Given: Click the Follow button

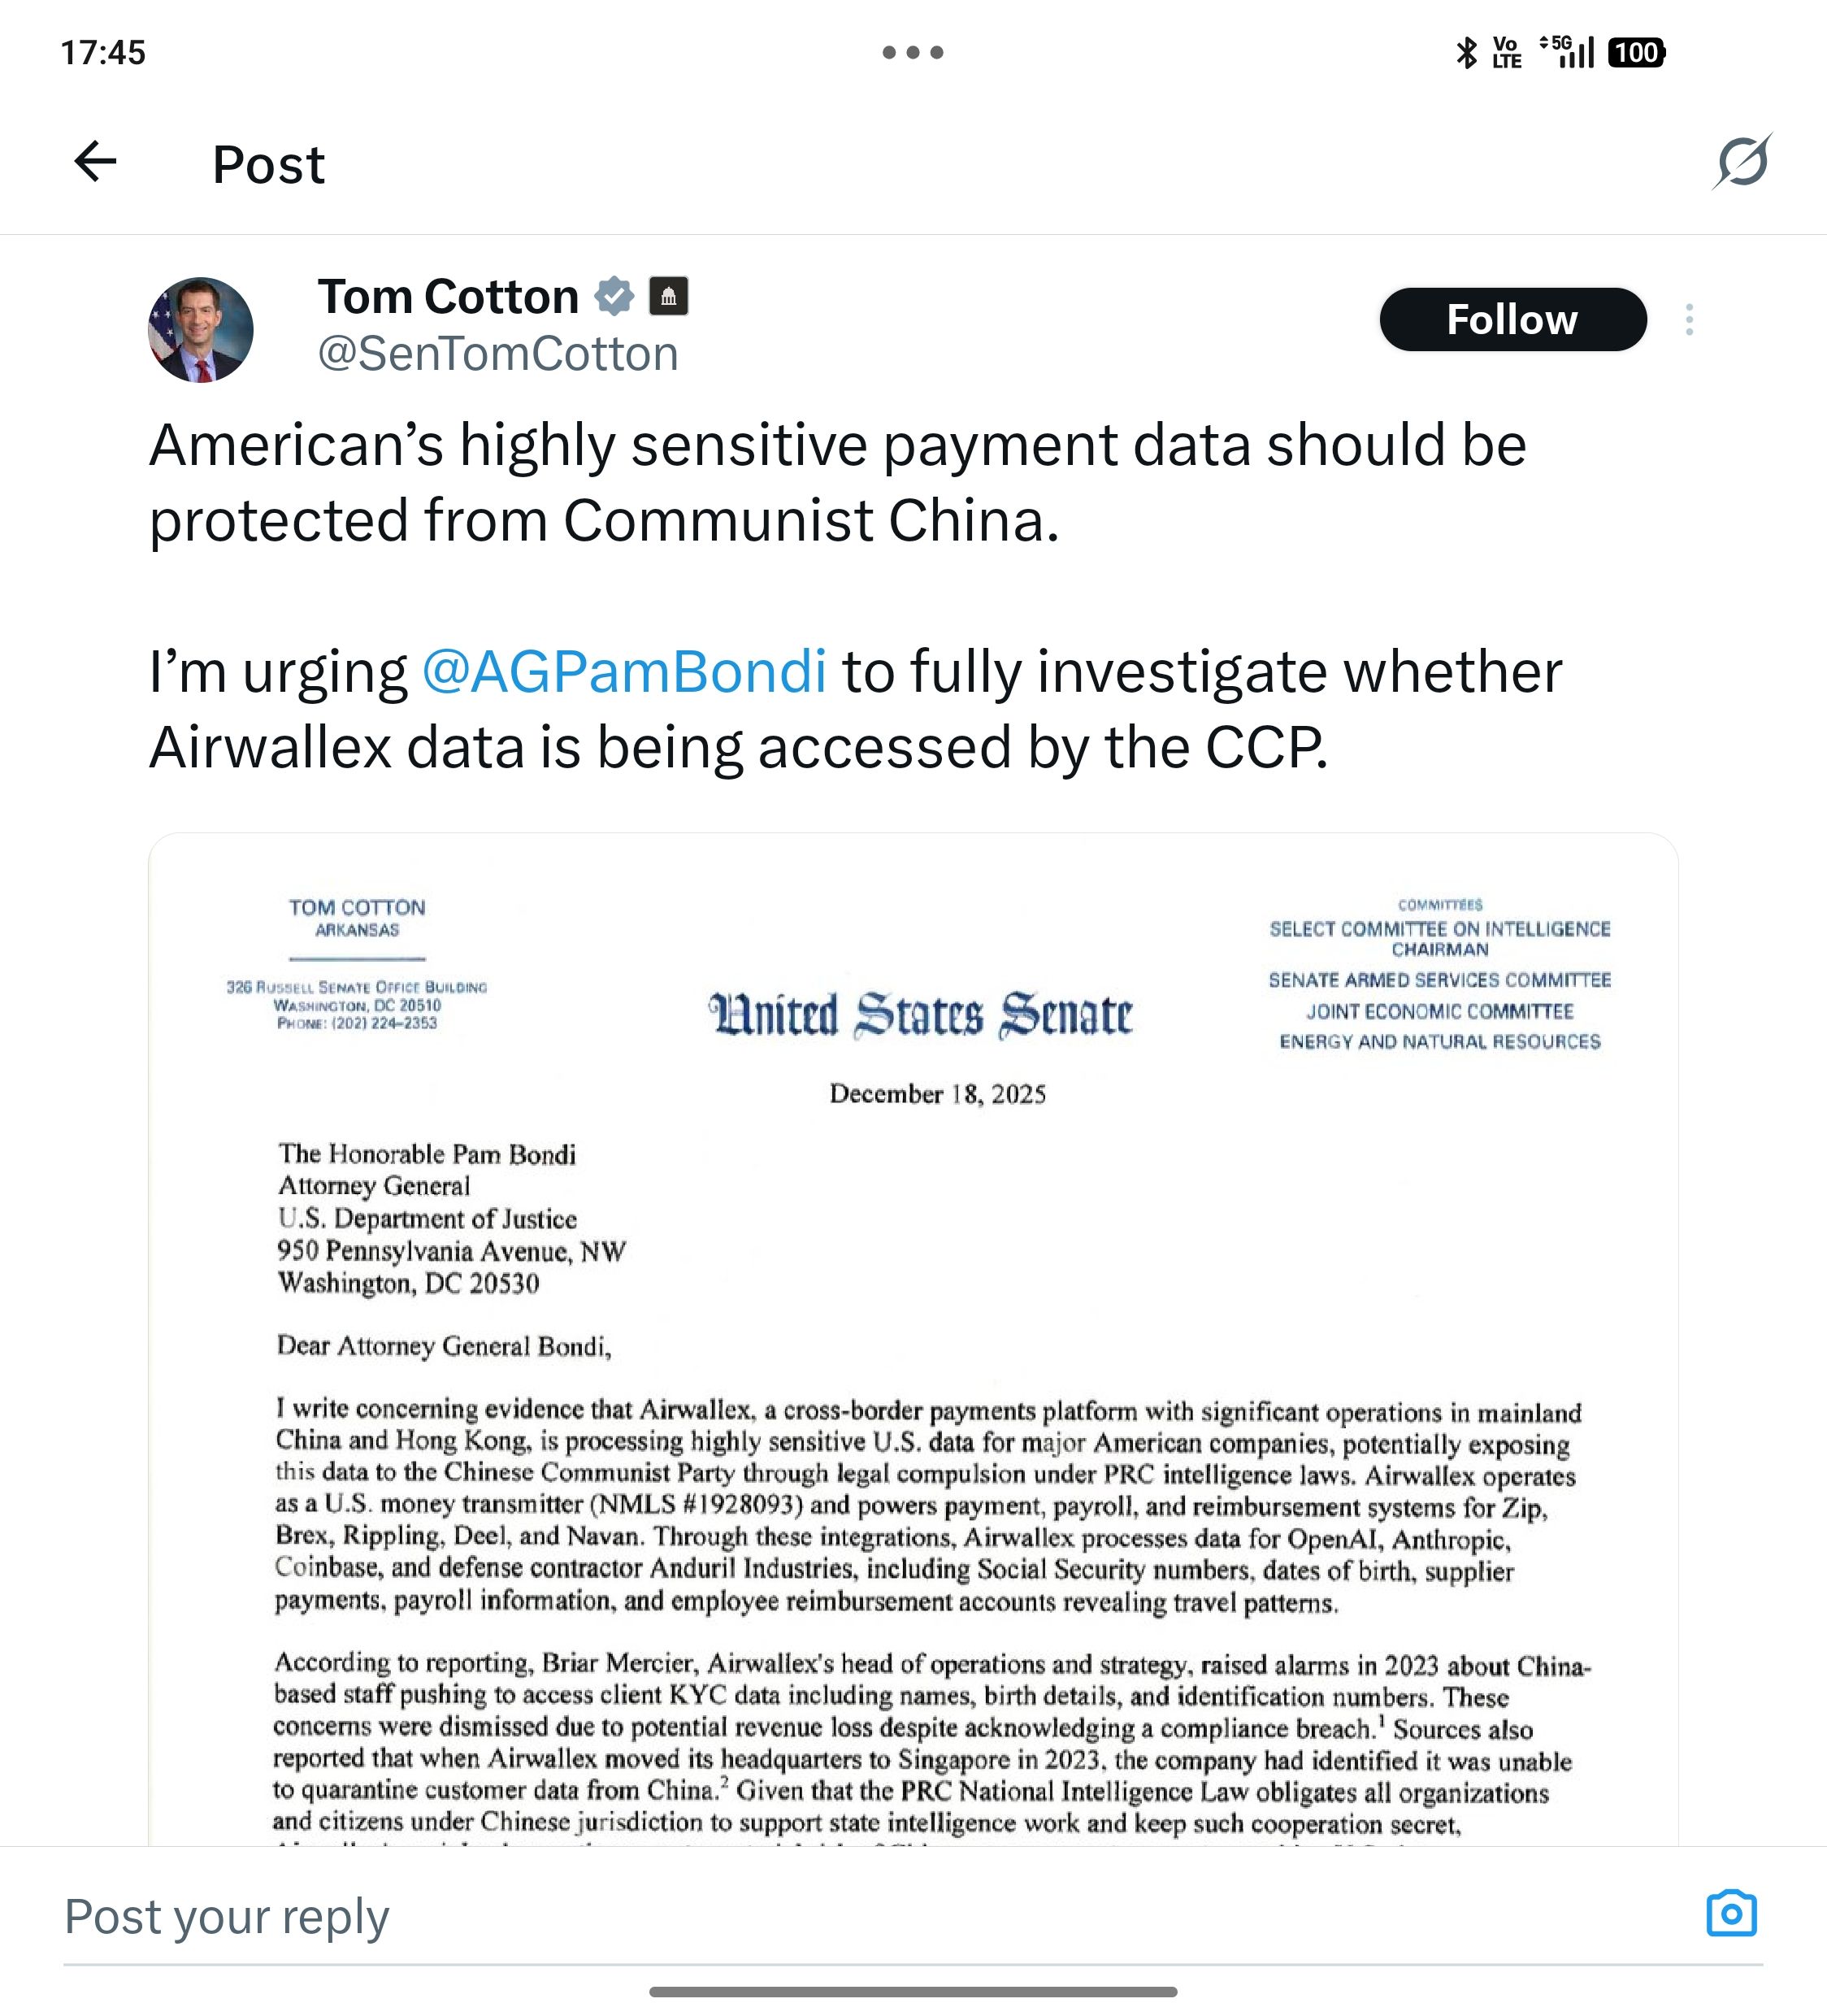Looking at the screenshot, I should coord(1512,320).
